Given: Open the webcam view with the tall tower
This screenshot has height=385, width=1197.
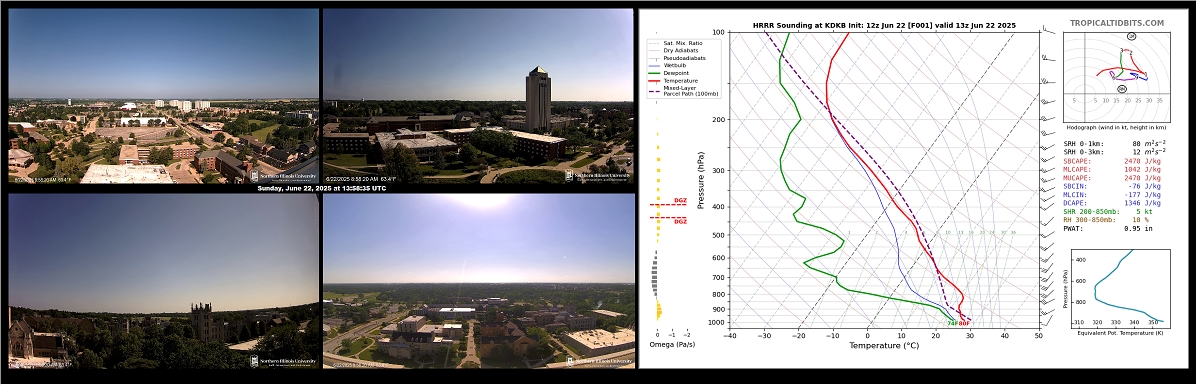Looking at the screenshot, I should 478,96.
